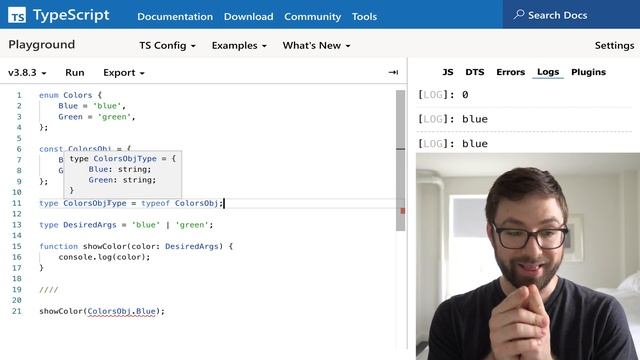
Task: Click the Playground heading
Action: tap(42, 44)
